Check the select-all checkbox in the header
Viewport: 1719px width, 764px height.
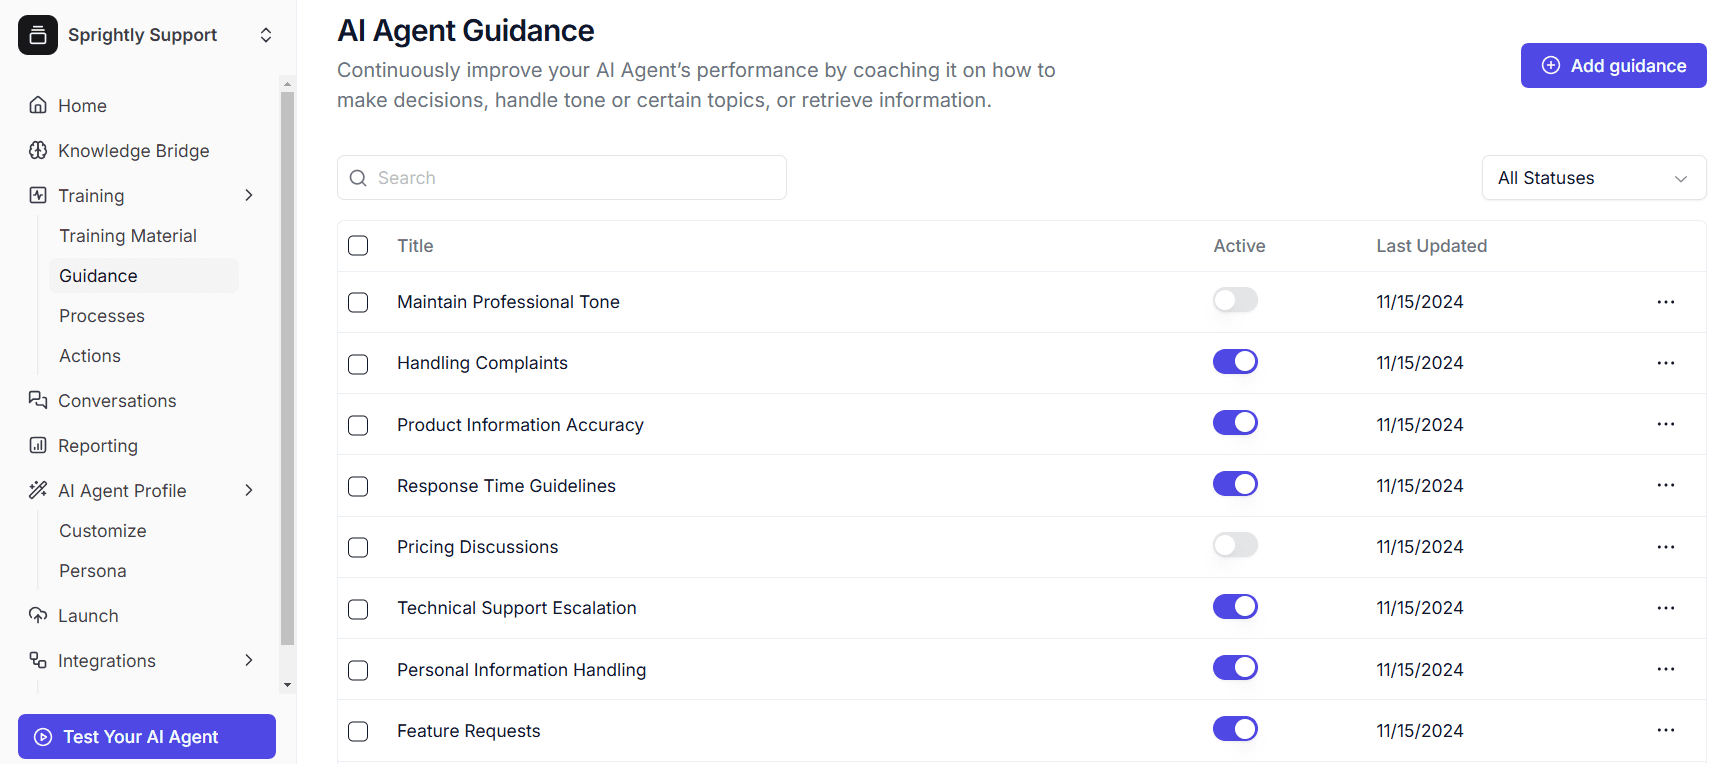point(358,245)
